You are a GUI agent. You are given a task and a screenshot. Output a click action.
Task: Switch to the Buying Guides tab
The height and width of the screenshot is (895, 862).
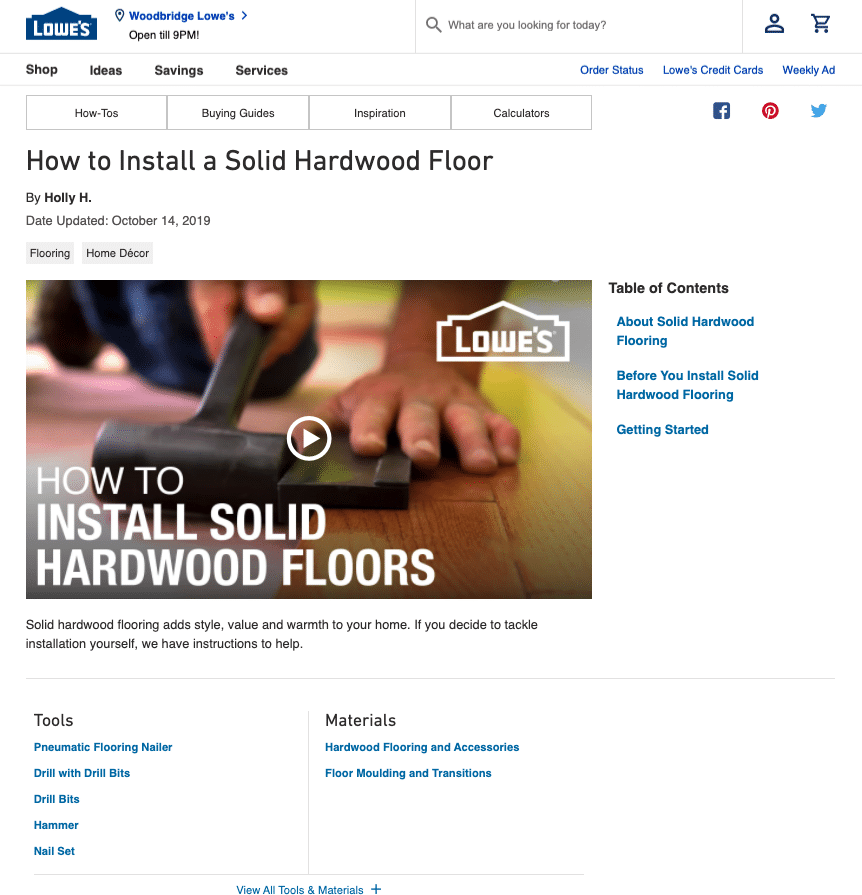pyautogui.click(x=238, y=112)
